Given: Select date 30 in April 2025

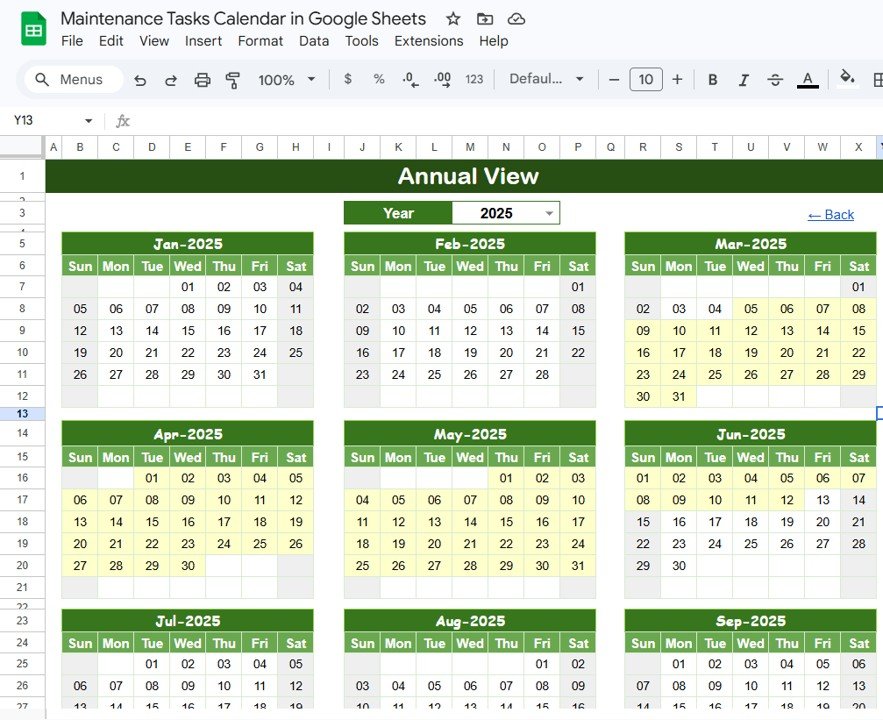Looking at the screenshot, I should pyautogui.click(x=188, y=566).
